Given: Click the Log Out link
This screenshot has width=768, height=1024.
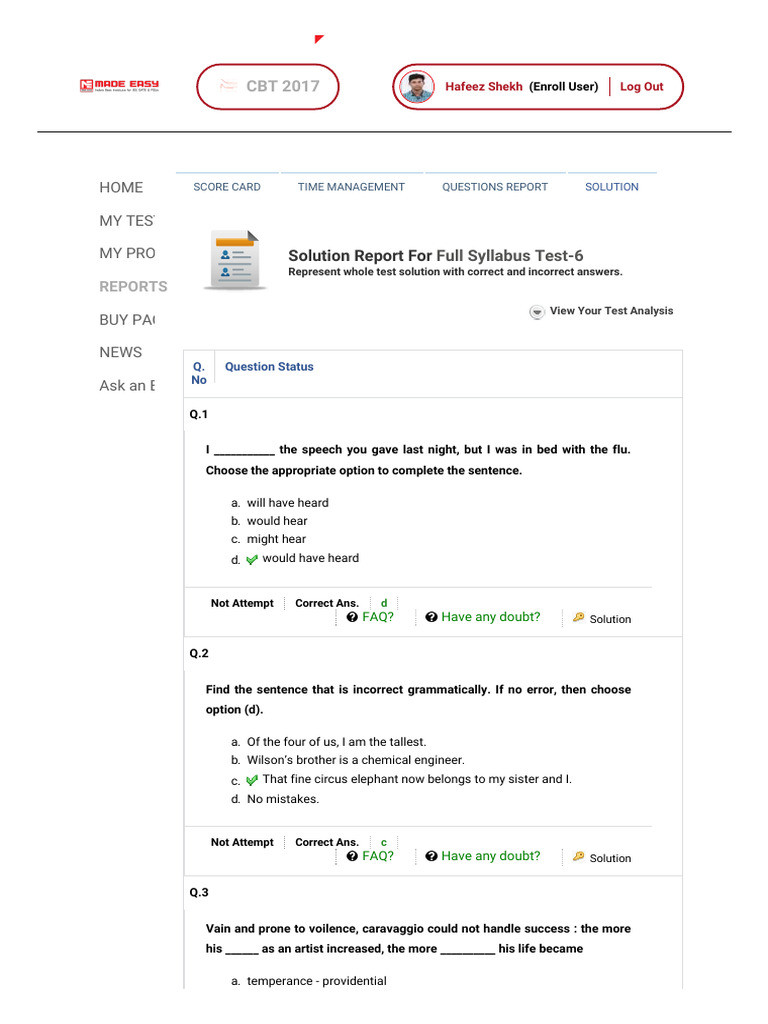Looking at the screenshot, I should [x=641, y=87].
